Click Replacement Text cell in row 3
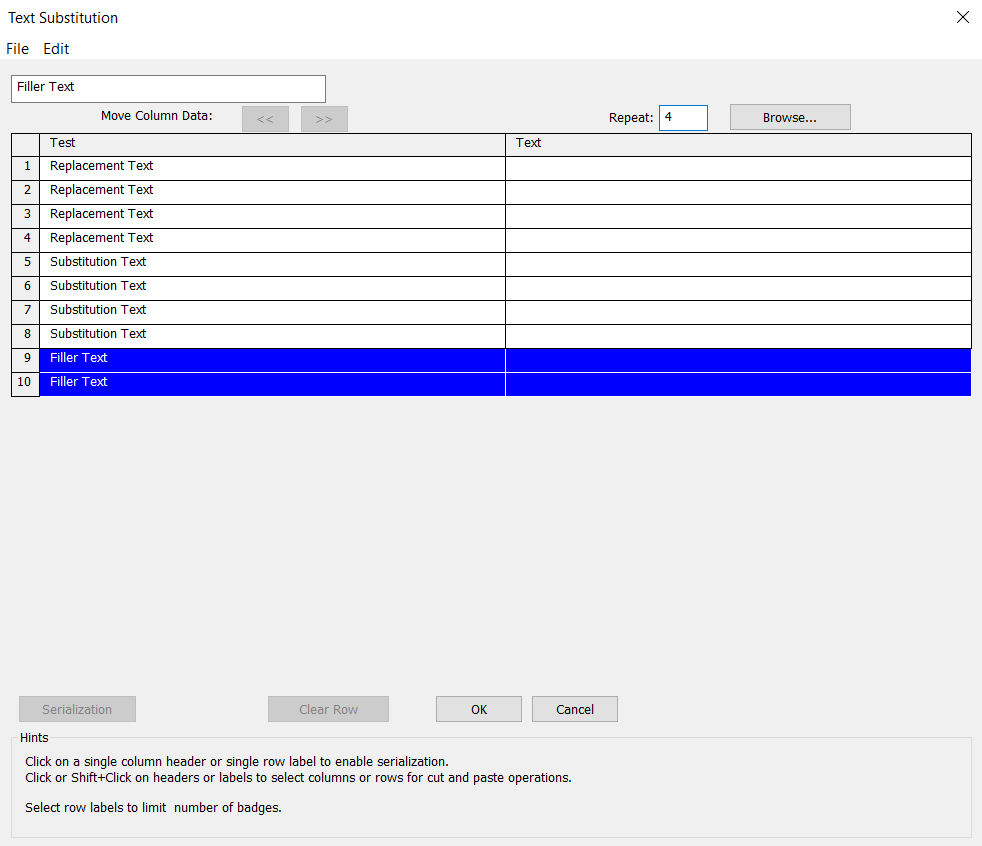Screen dimensions: 982x846 [x=272, y=215]
